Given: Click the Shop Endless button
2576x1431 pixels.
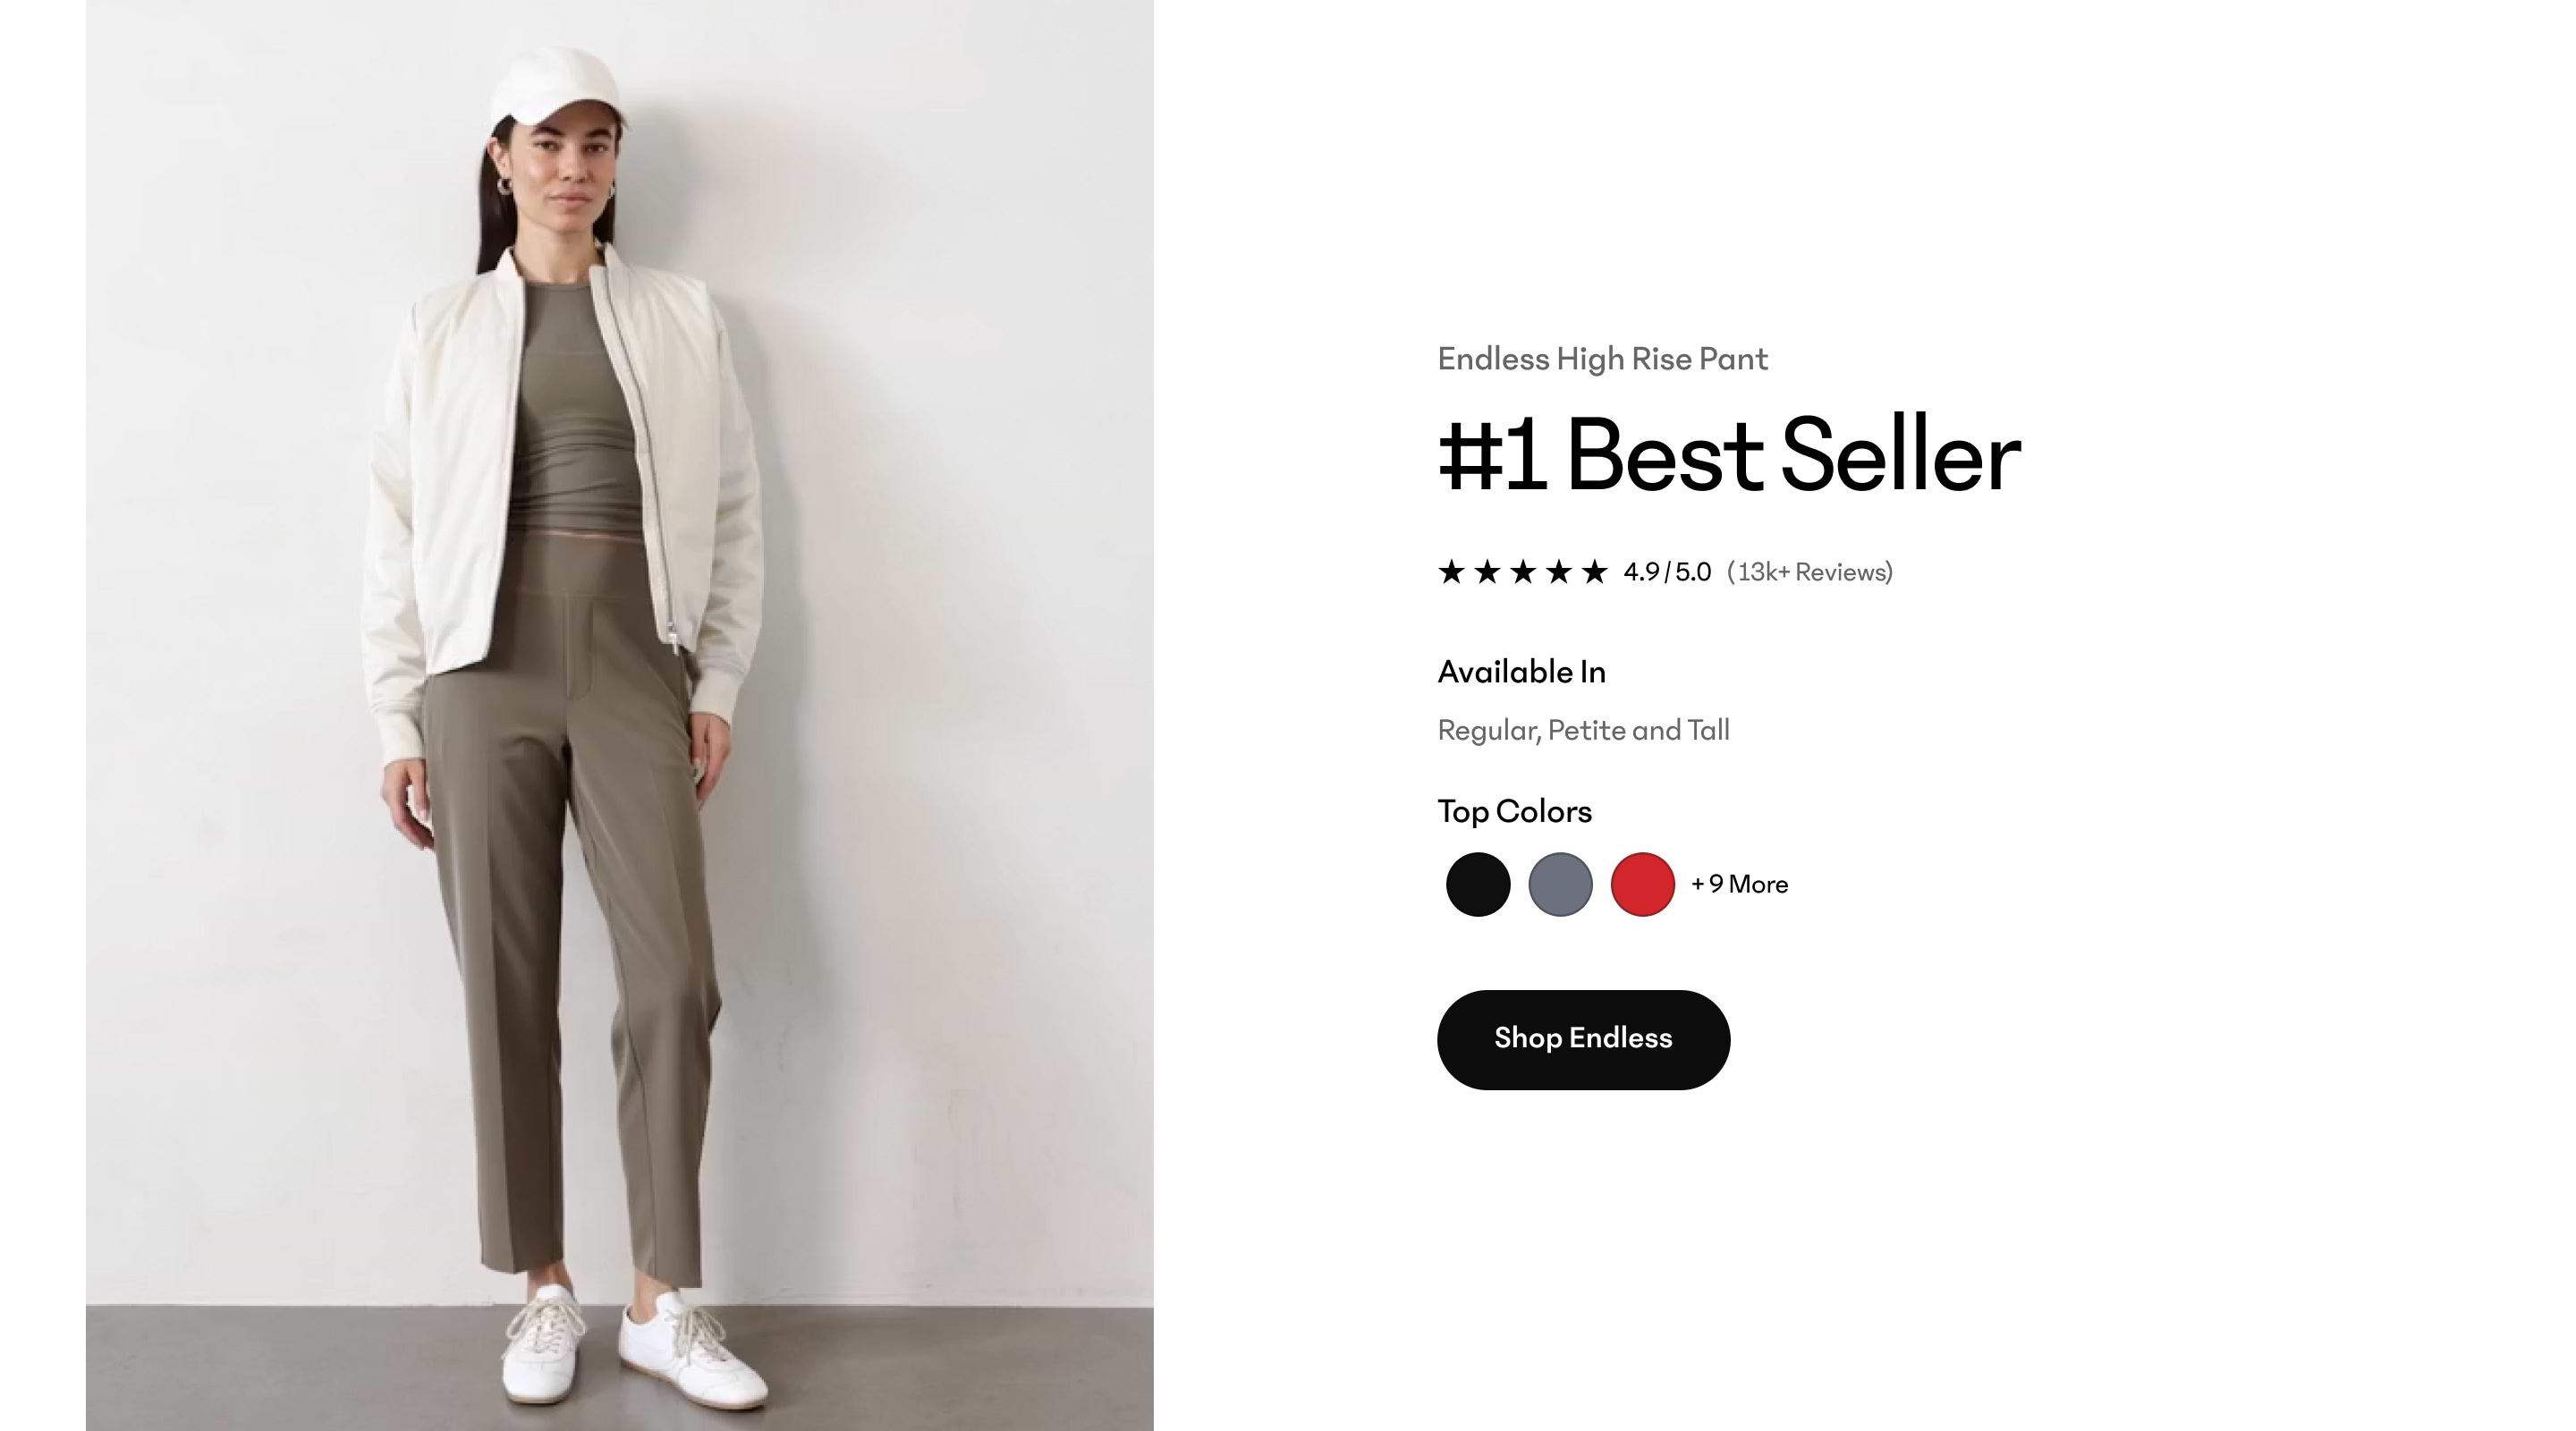Looking at the screenshot, I should click(1583, 1039).
